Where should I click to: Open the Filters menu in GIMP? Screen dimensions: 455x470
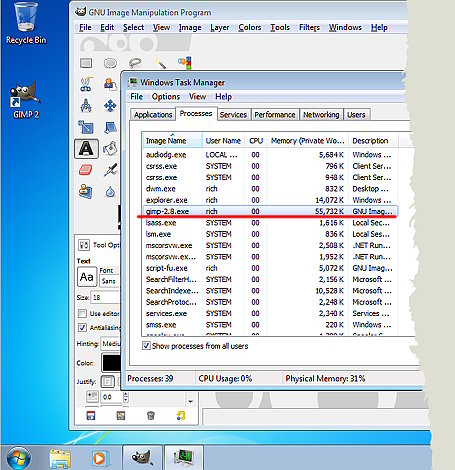pyautogui.click(x=309, y=27)
